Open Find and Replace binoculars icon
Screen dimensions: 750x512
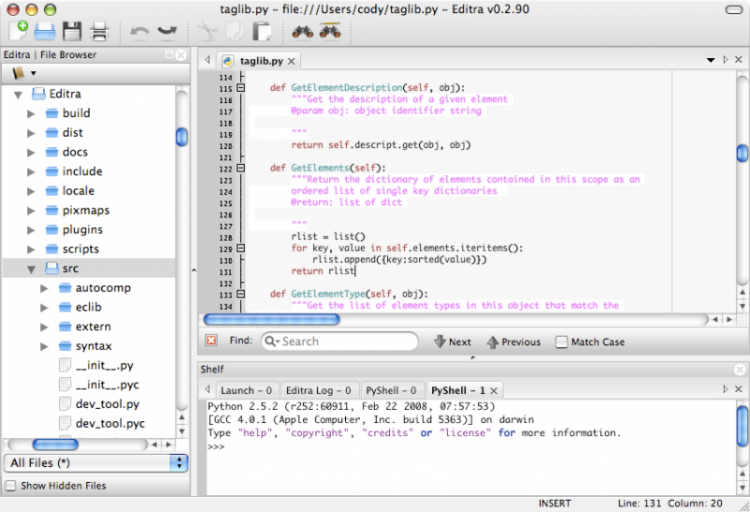[x=329, y=31]
